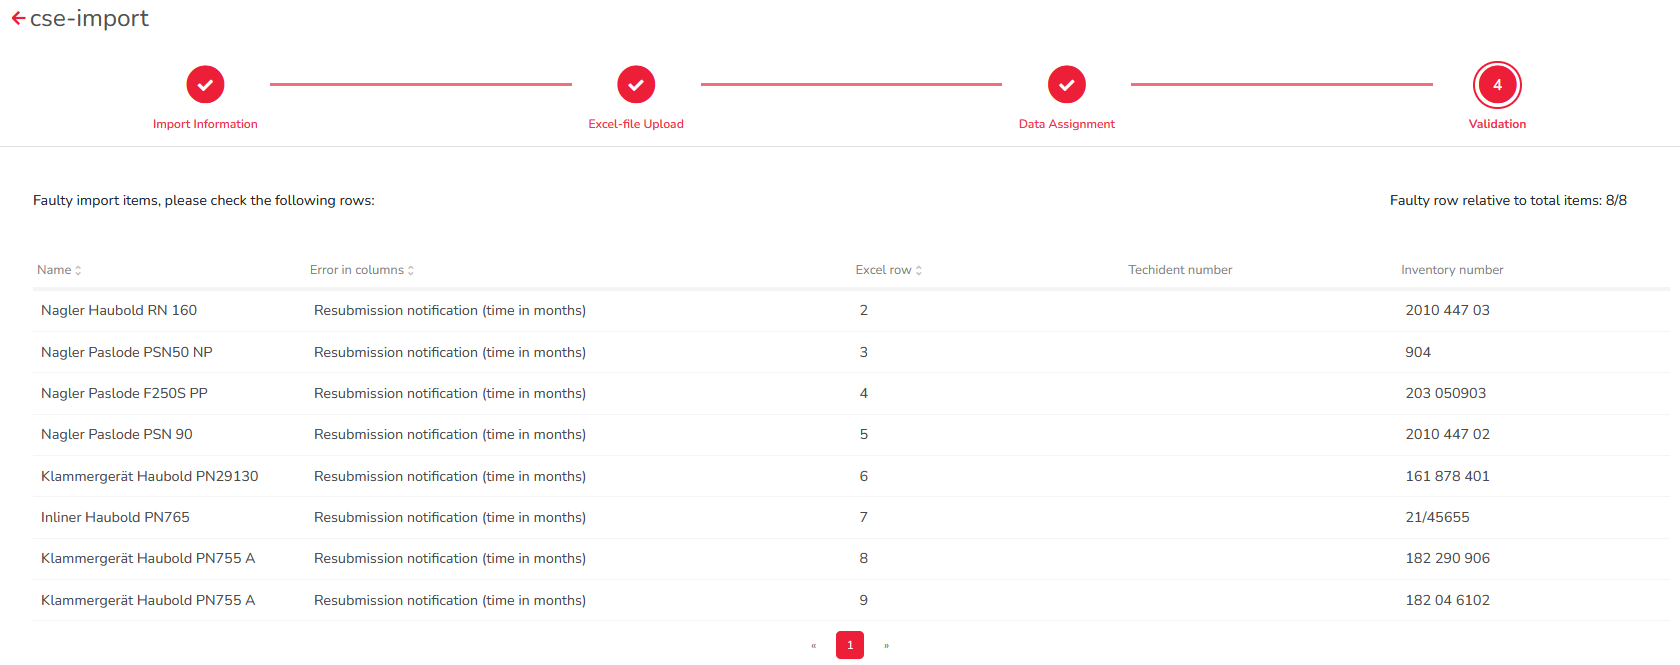This screenshot has width=1680, height=665.
Task: Click the Techident number column header
Action: pos(1180,270)
